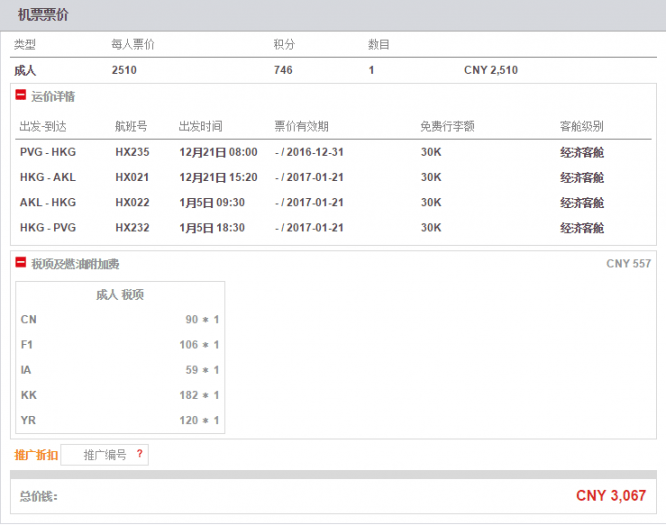Click flight number HX232
Viewport: 666px width, 525px height.
coord(132,228)
